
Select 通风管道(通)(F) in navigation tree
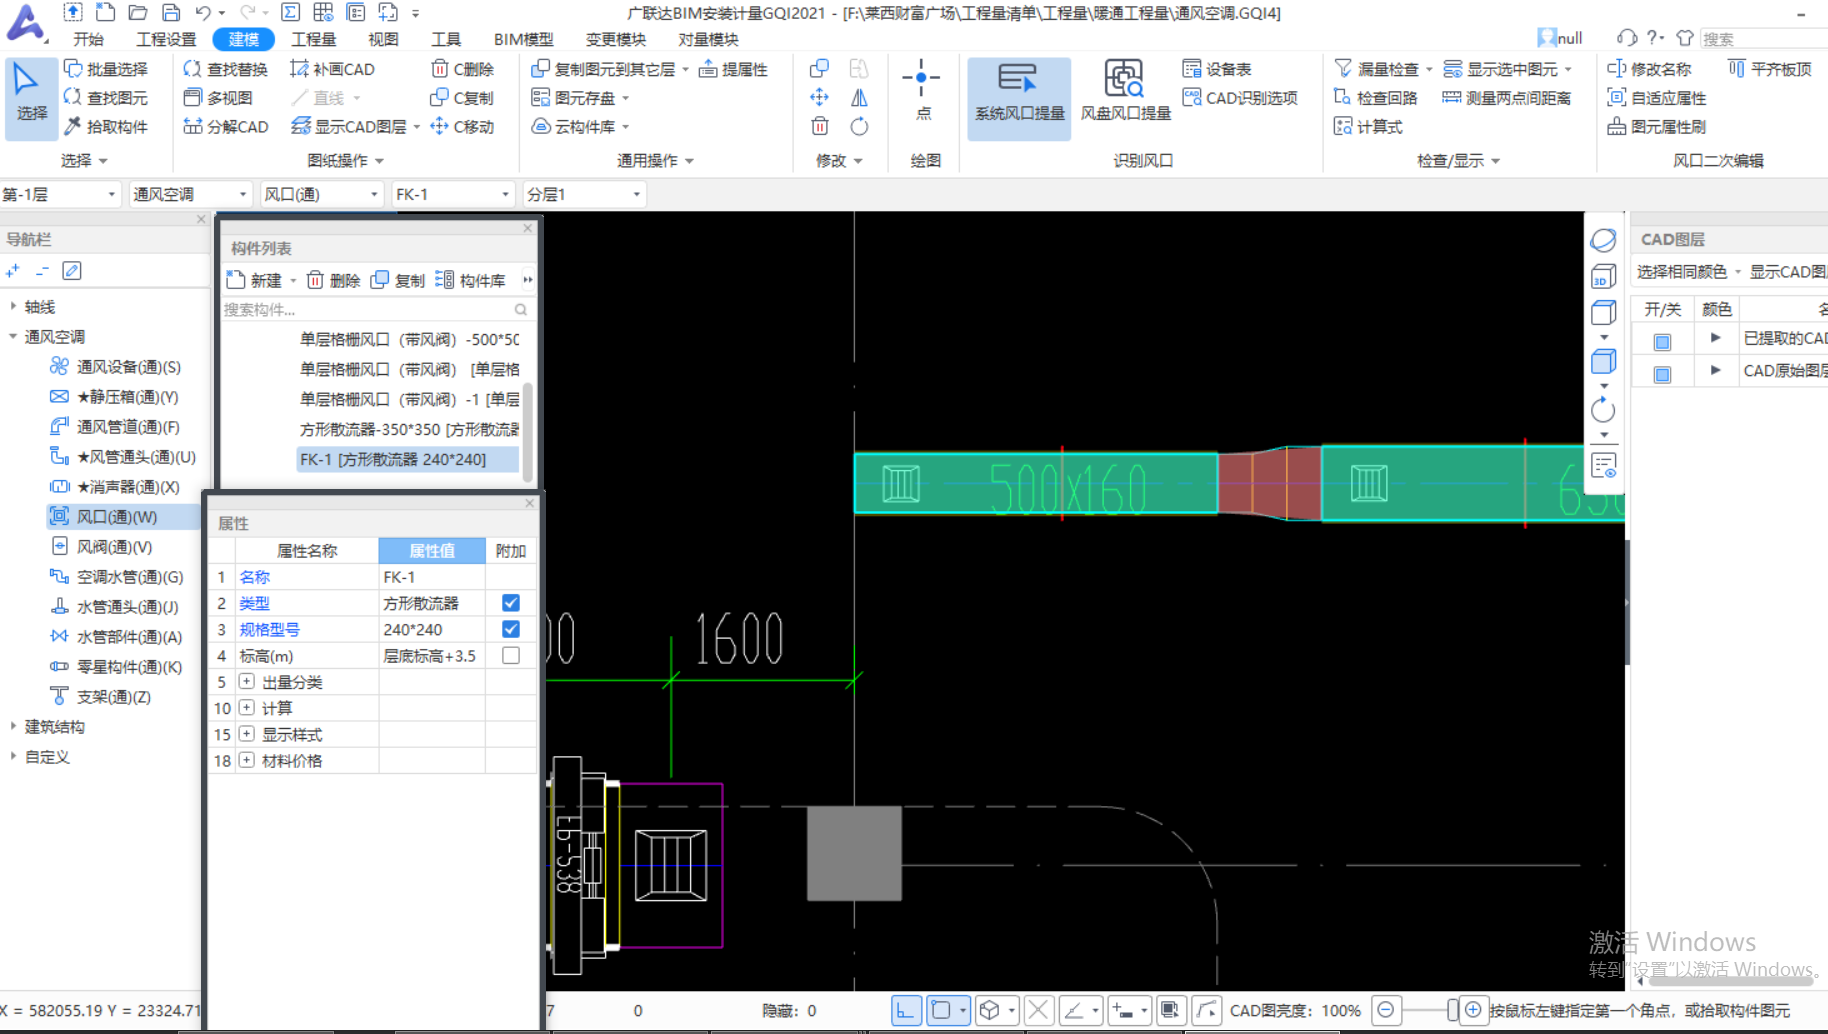pos(115,427)
